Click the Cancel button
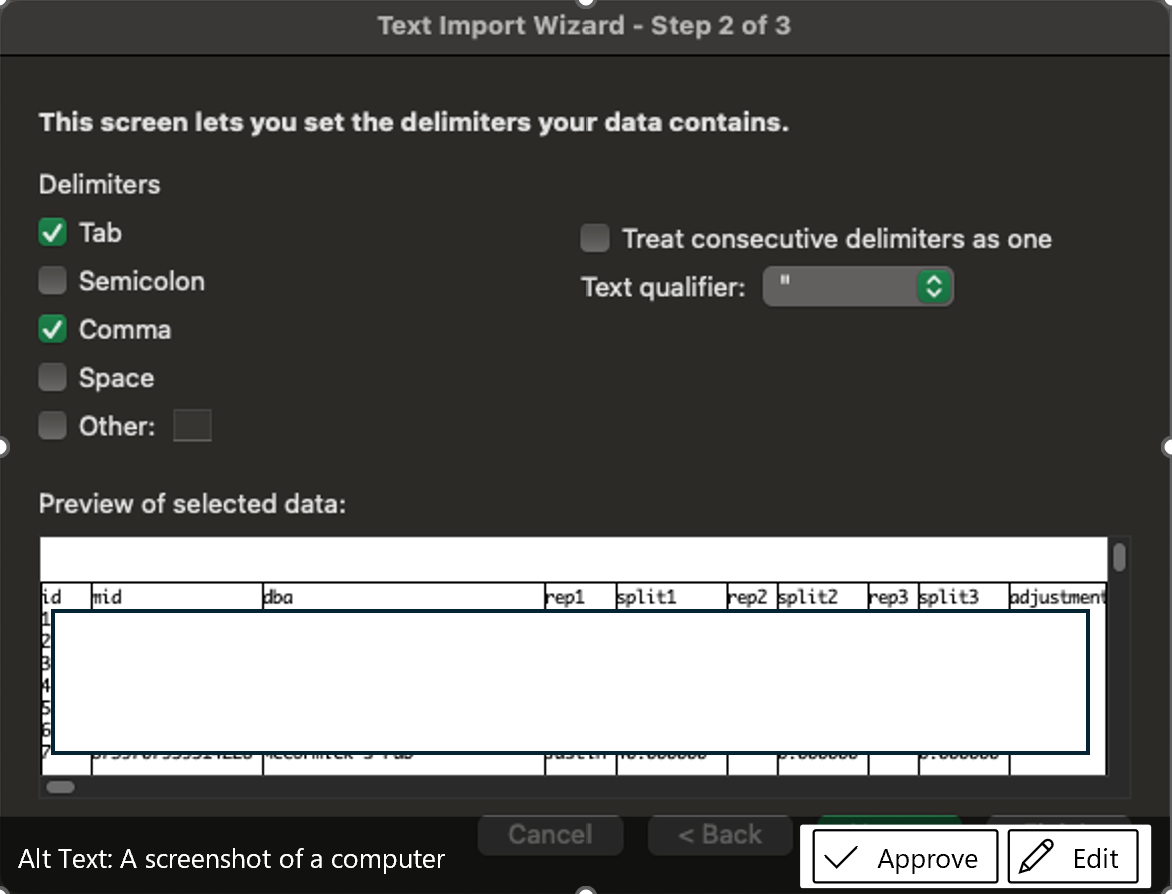Viewport: 1172px width, 894px height. tap(550, 834)
